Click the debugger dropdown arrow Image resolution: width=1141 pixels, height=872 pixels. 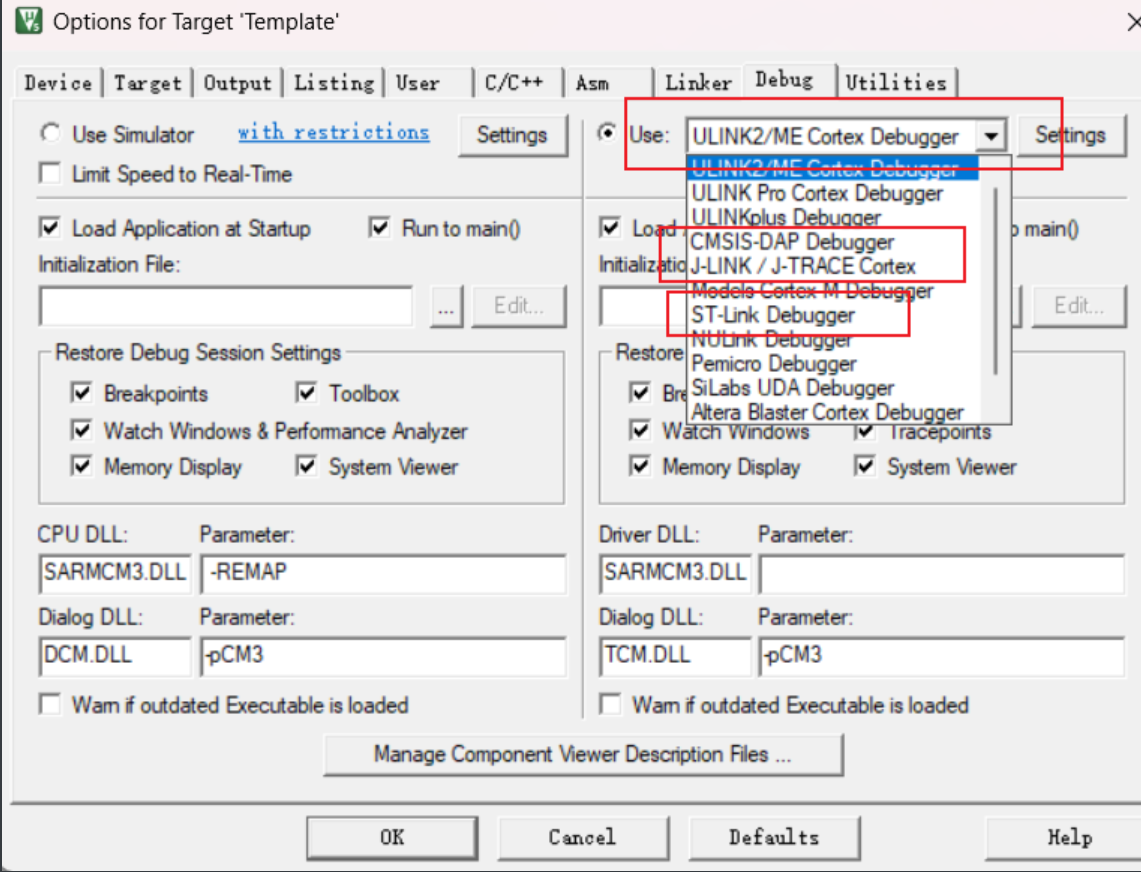[x=991, y=136]
